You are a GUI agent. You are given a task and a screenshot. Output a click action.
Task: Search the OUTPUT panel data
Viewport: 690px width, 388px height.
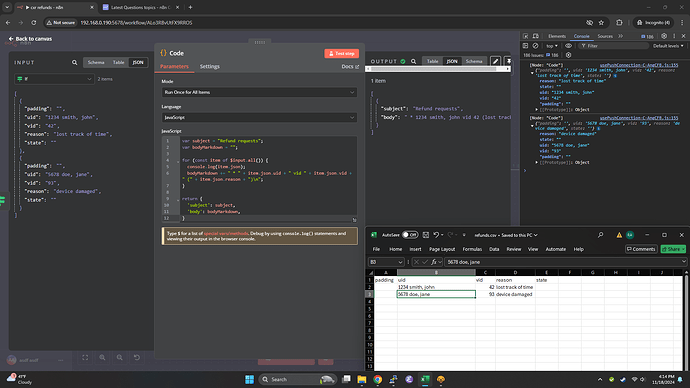point(413,62)
